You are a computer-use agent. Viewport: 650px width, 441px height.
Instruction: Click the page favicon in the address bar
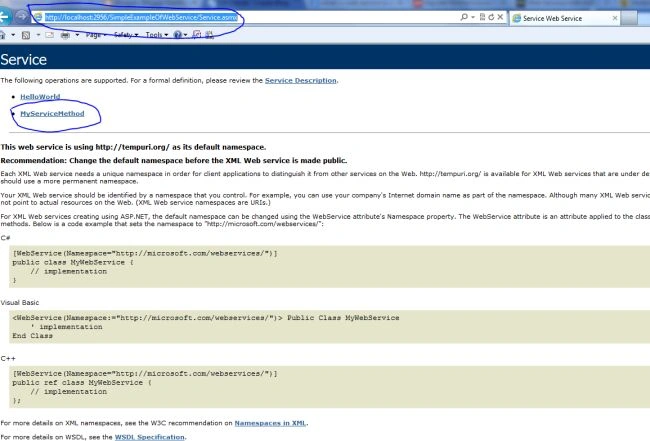38,17
